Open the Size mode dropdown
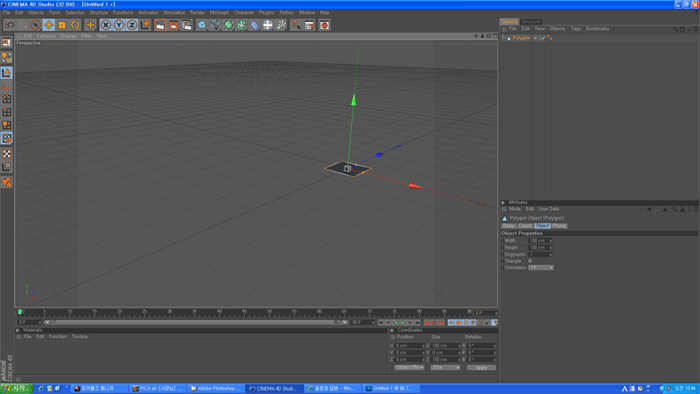 [x=445, y=367]
